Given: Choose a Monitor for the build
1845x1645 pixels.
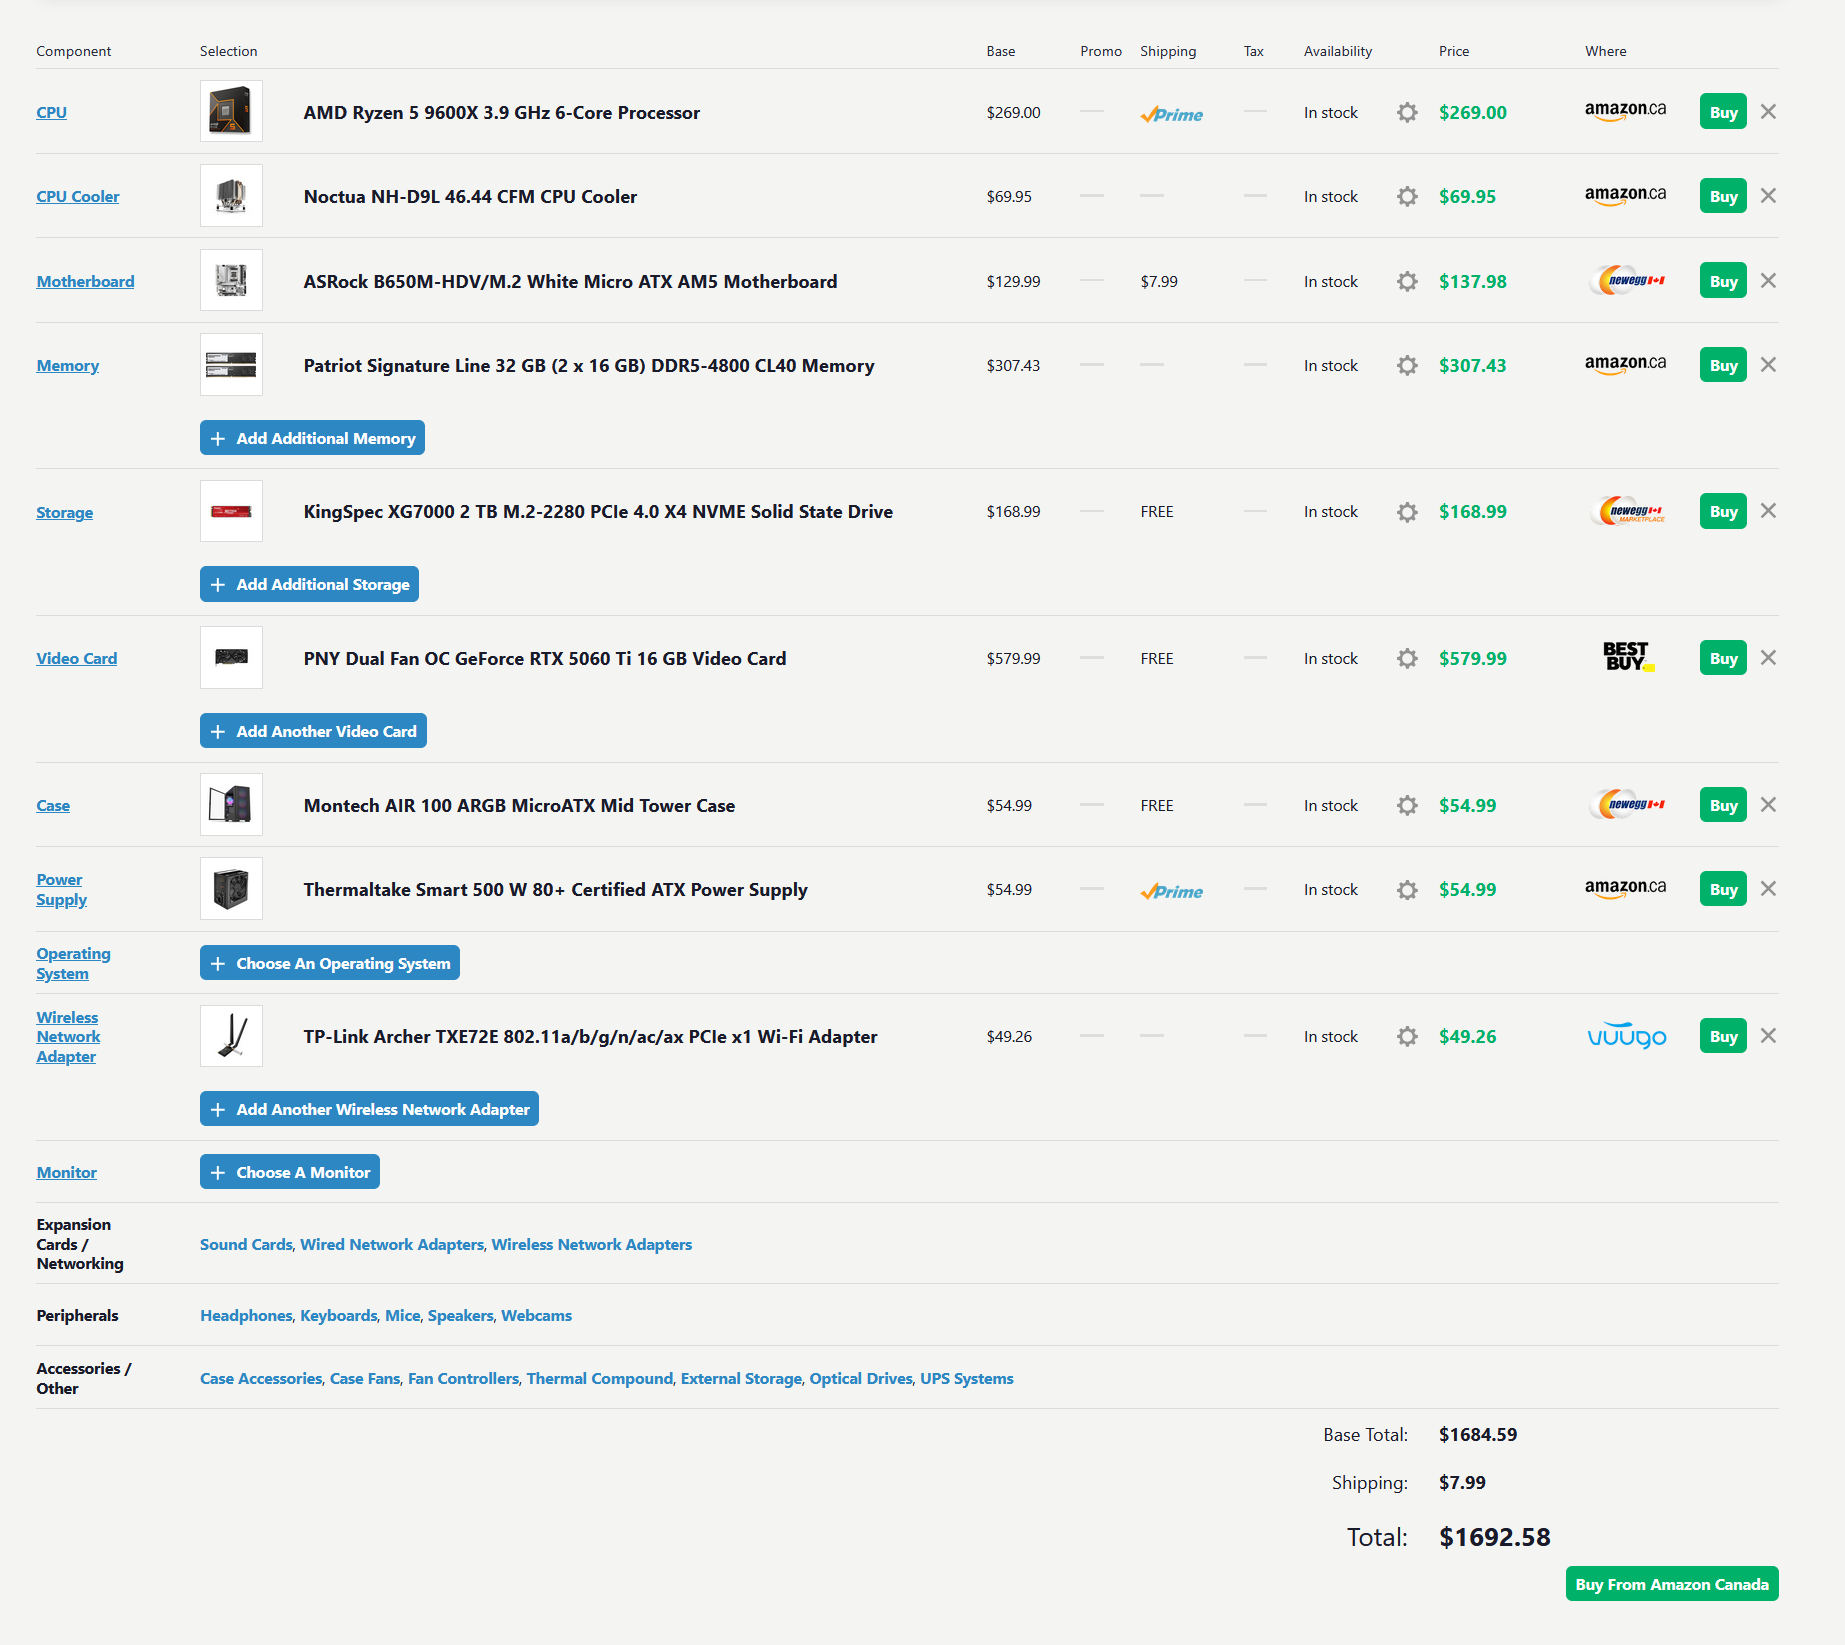Looking at the screenshot, I should (290, 1172).
